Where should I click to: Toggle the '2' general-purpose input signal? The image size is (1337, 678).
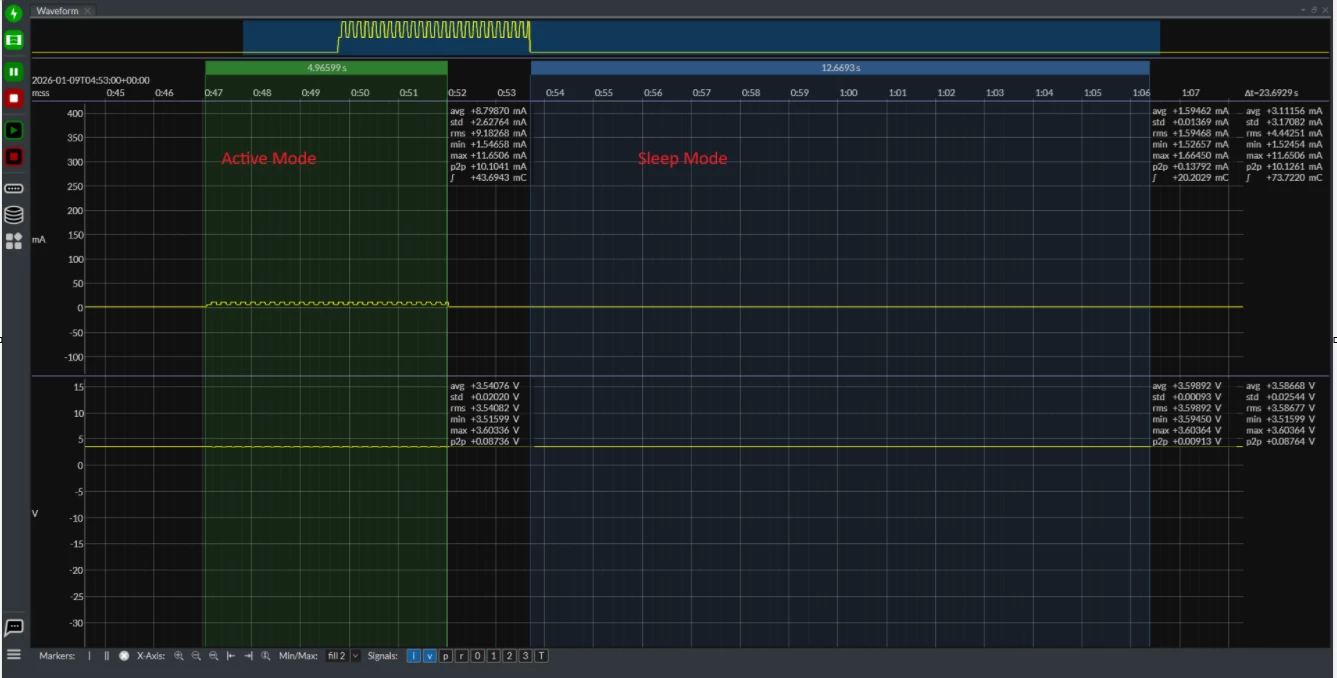click(509, 656)
